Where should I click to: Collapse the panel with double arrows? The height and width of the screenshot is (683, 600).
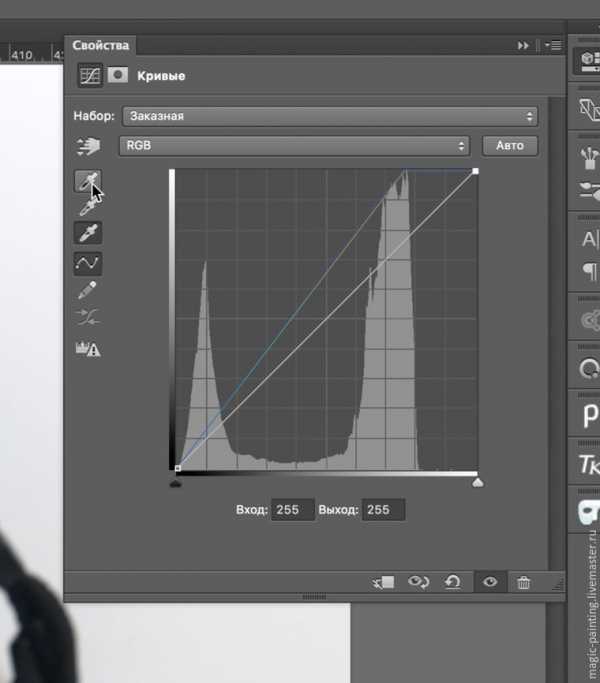click(x=523, y=45)
